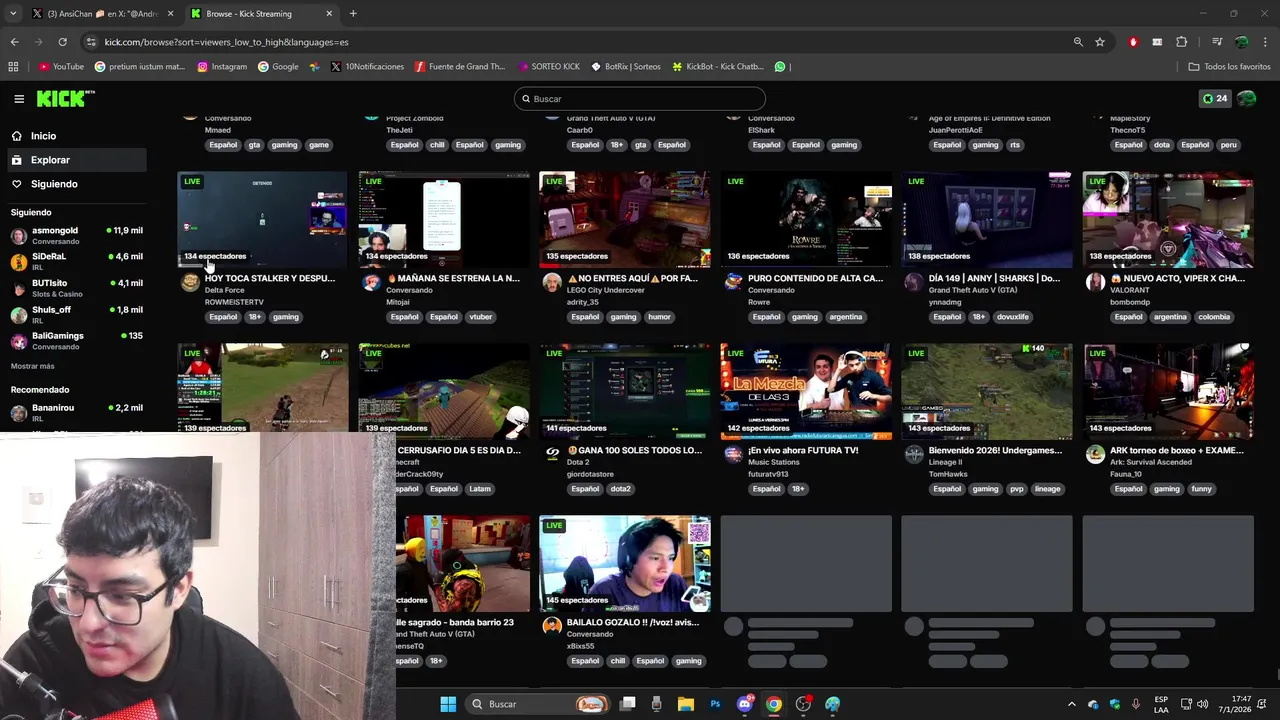
Task: Open the followed channel SiDeRaL
Action: coord(76,261)
